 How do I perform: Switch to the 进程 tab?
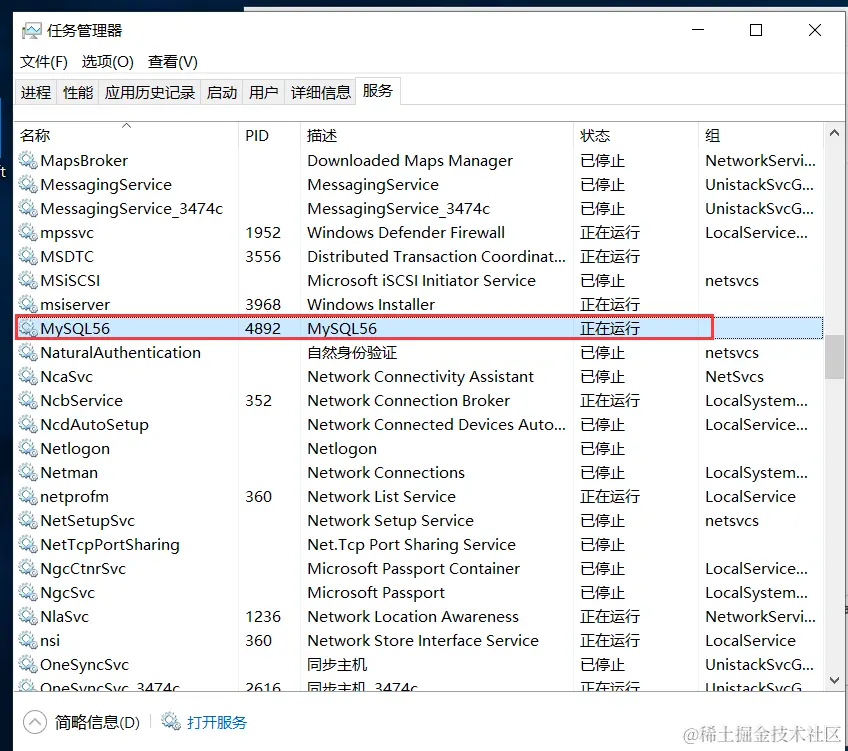pos(36,92)
